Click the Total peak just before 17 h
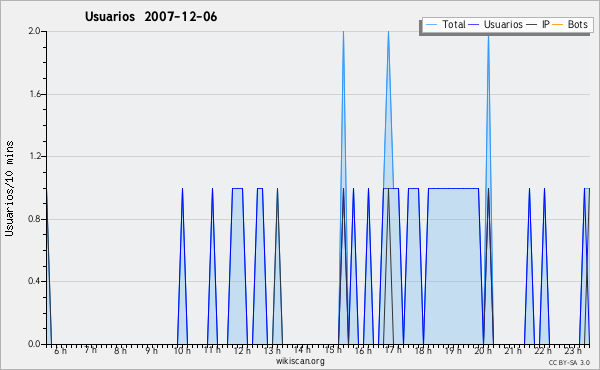The height and width of the screenshot is (370, 600). (x=388, y=32)
